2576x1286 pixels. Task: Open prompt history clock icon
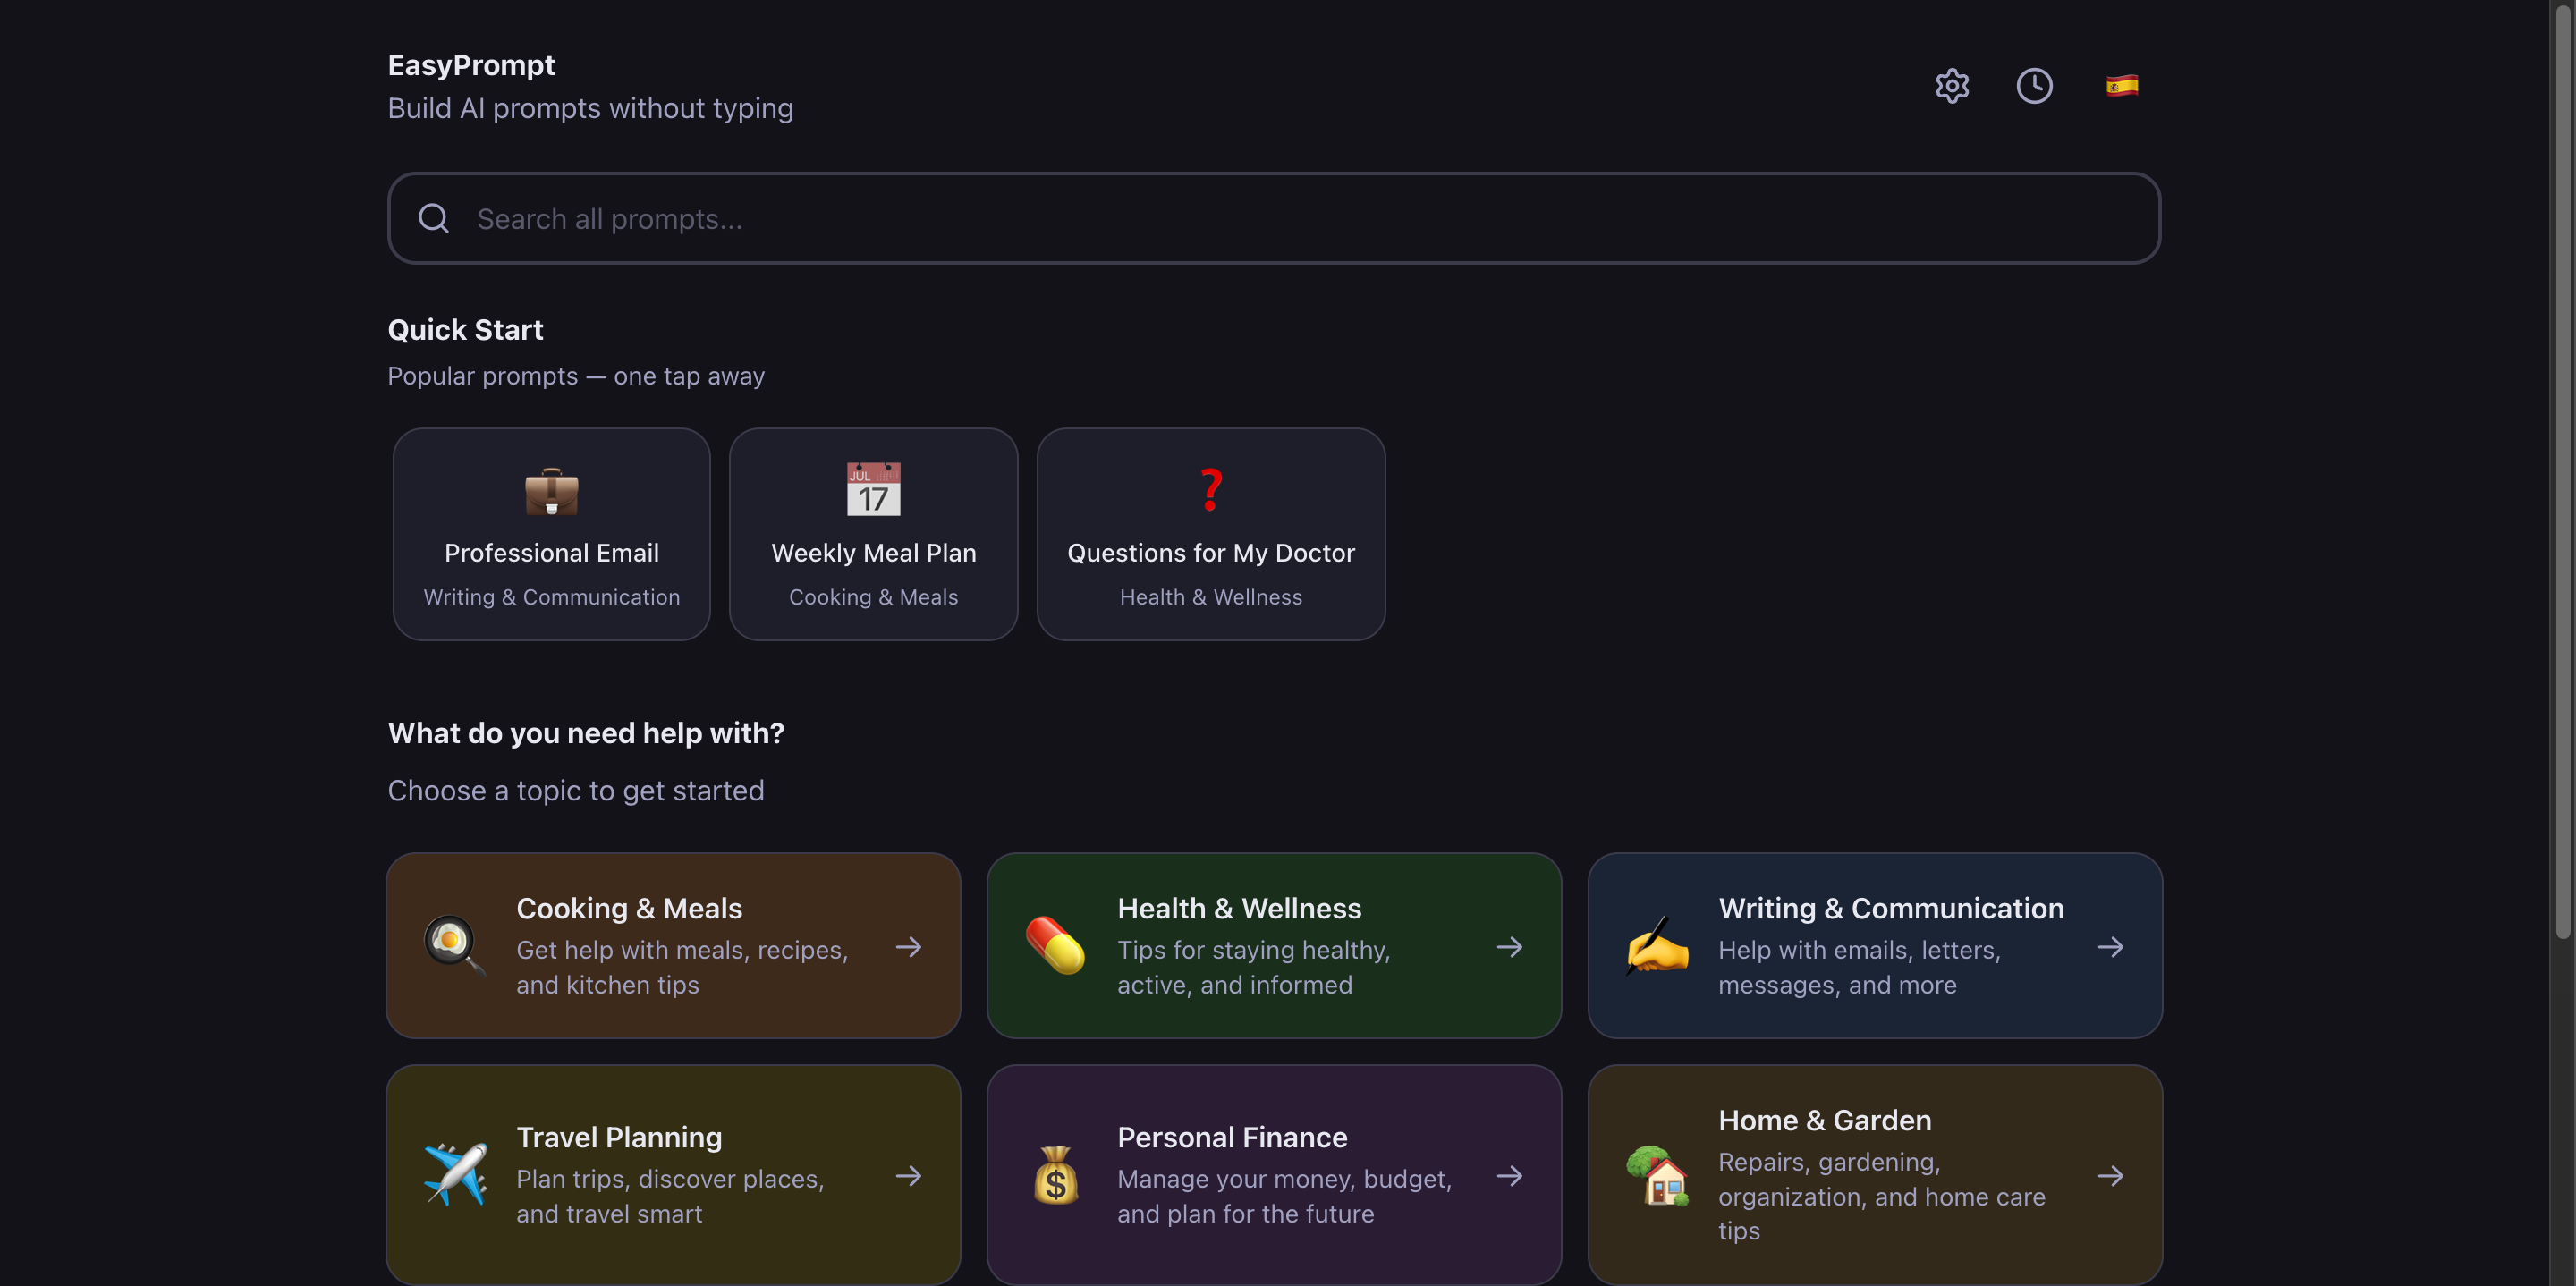coord(2033,86)
